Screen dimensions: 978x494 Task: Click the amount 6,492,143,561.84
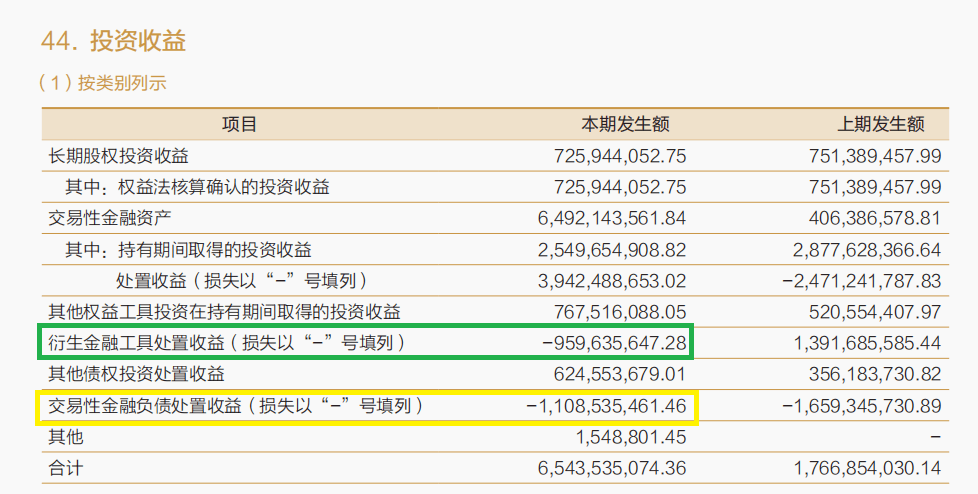click(x=612, y=218)
